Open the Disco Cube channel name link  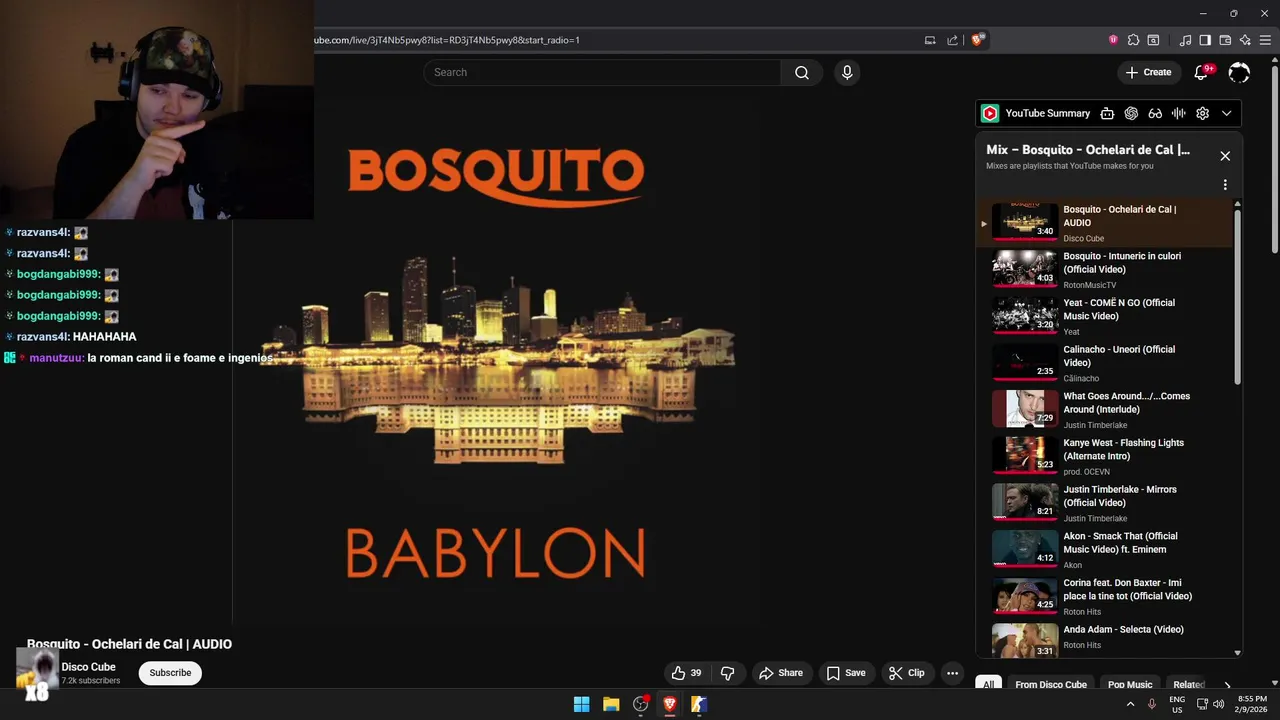click(88, 667)
